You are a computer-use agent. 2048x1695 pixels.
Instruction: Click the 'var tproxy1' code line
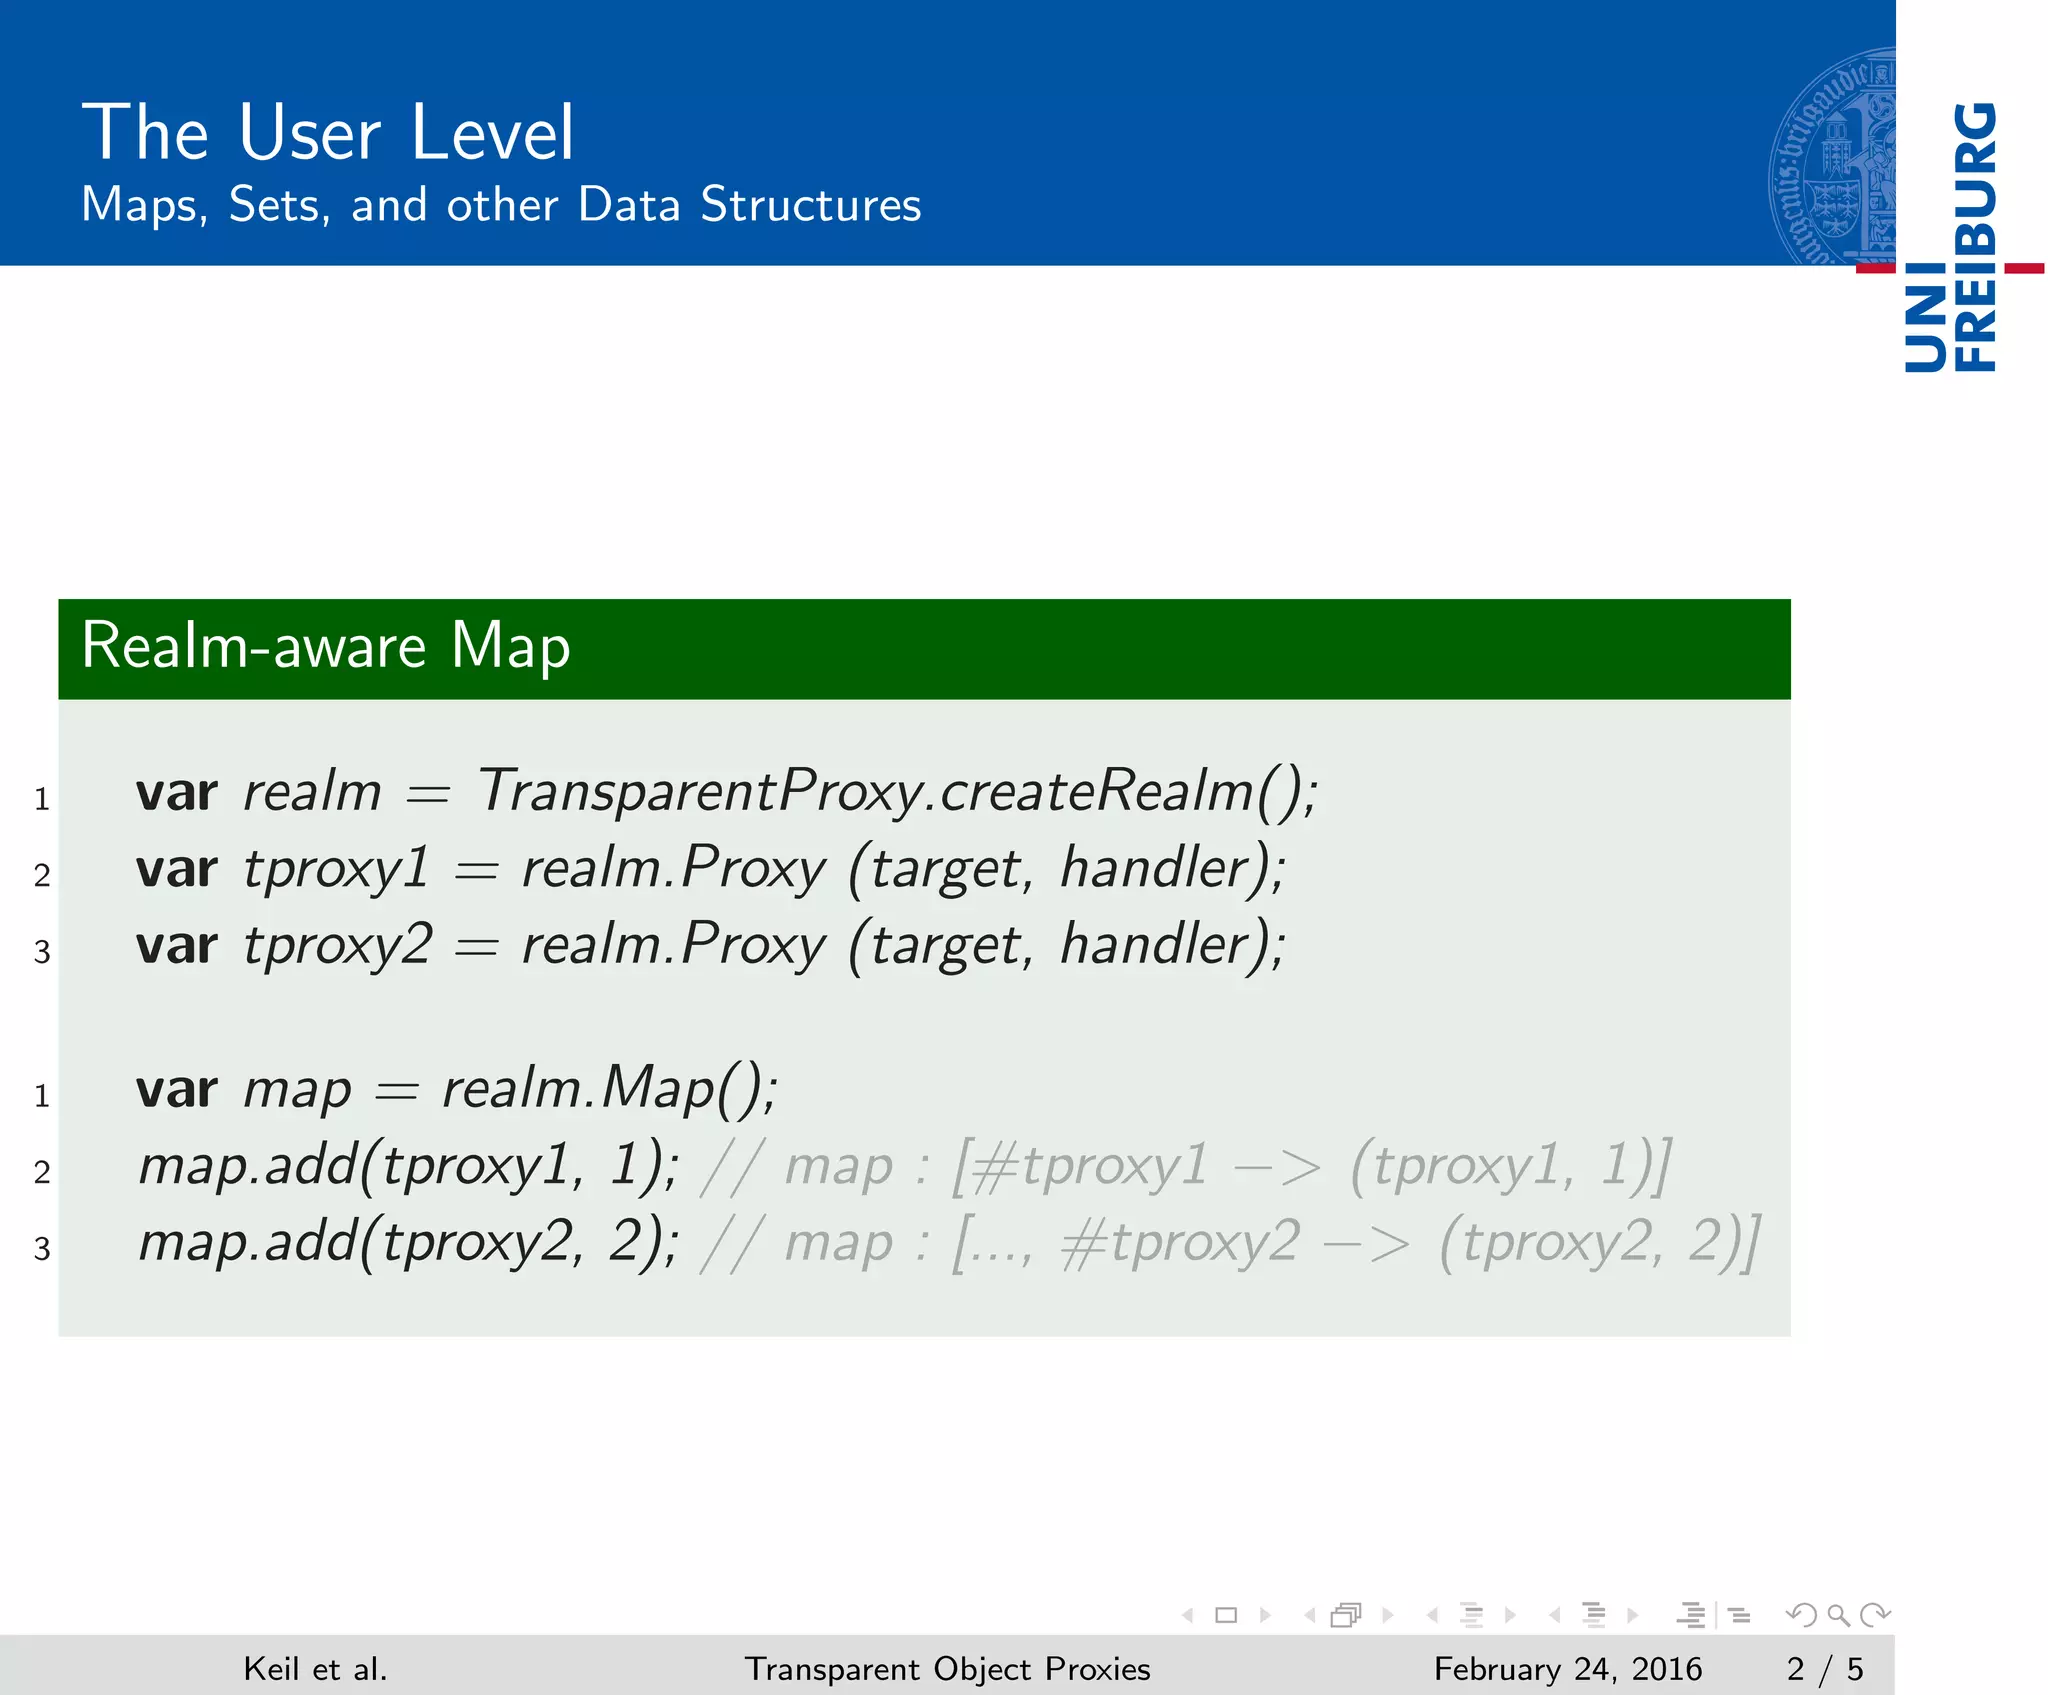711,868
